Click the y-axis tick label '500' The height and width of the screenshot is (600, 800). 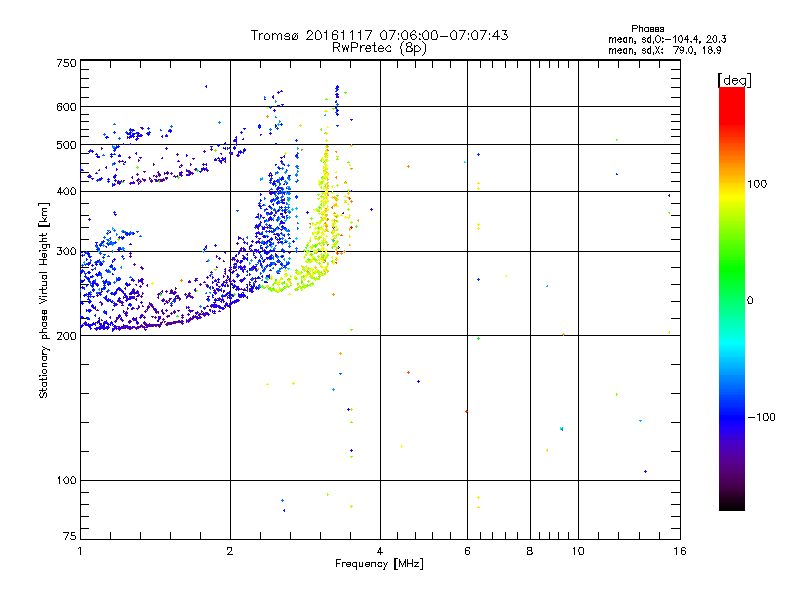[66, 145]
